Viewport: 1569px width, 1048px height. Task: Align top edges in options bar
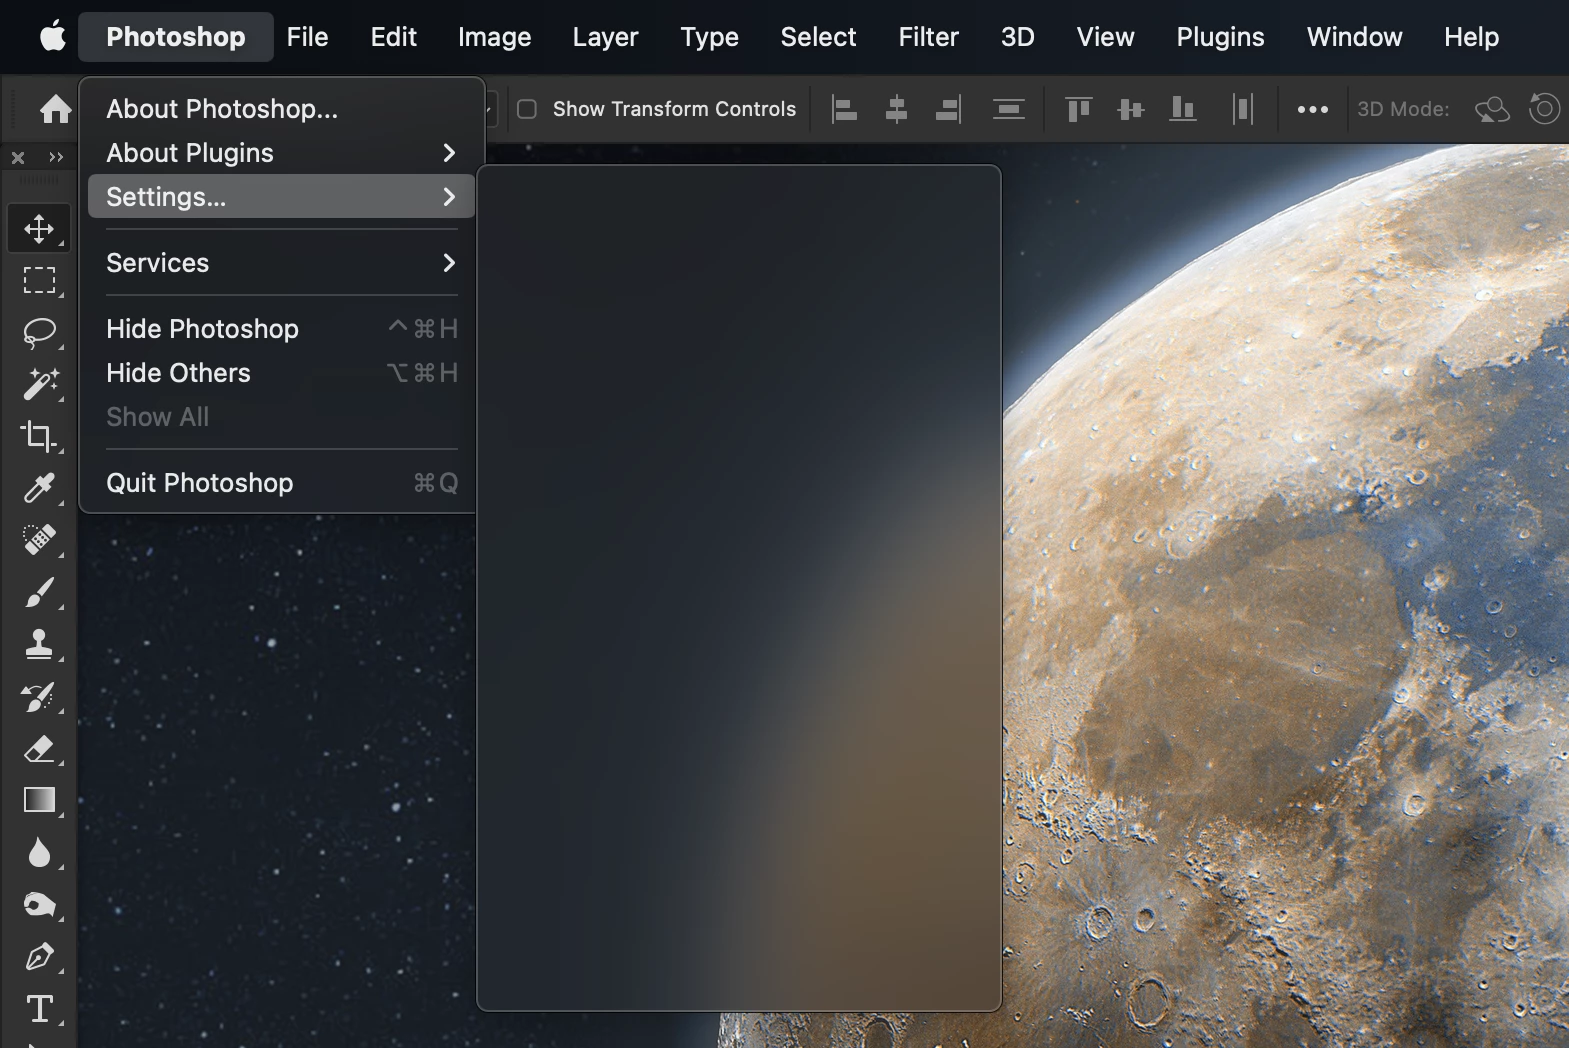pyautogui.click(x=1078, y=109)
